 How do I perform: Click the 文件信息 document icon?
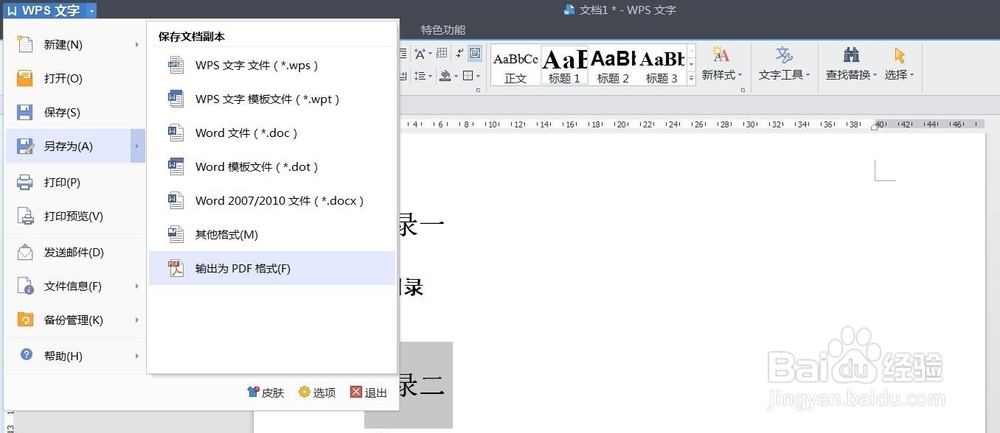(24, 286)
